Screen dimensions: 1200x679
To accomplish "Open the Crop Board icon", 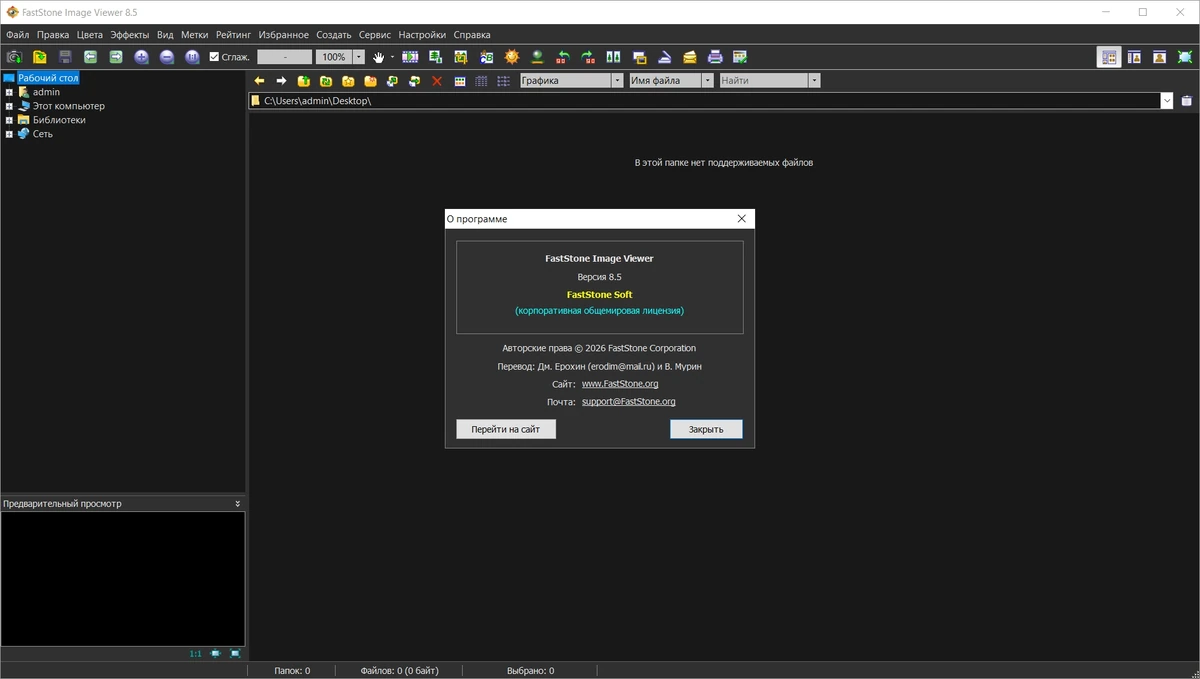I will click(461, 57).
